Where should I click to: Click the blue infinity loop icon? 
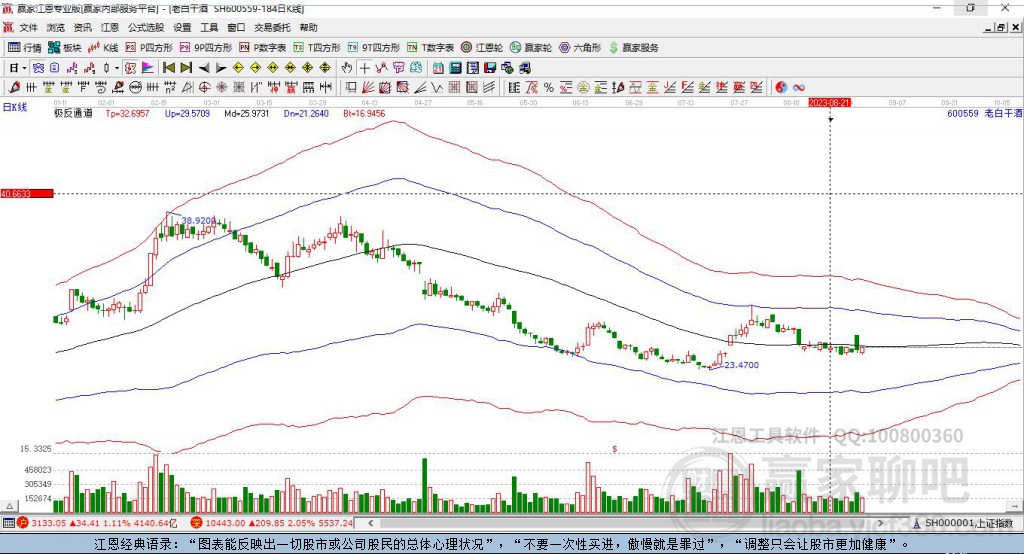(799, 88)
